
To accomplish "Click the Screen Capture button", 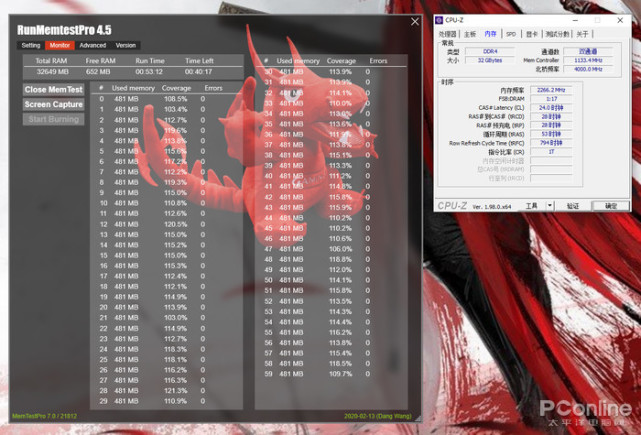I will pyautogui.click(x=54, y=104).
